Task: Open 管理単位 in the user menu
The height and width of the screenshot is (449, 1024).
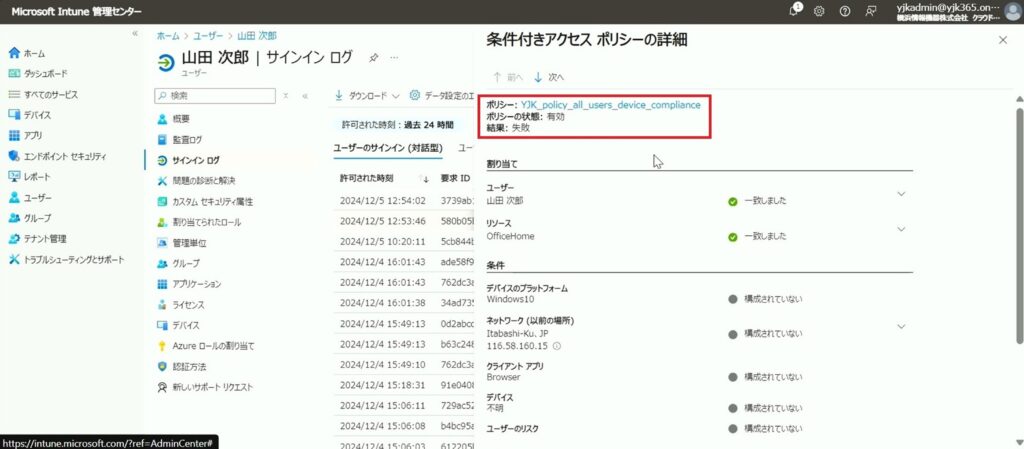Action: pyautogui.click(x=182, y=243)
